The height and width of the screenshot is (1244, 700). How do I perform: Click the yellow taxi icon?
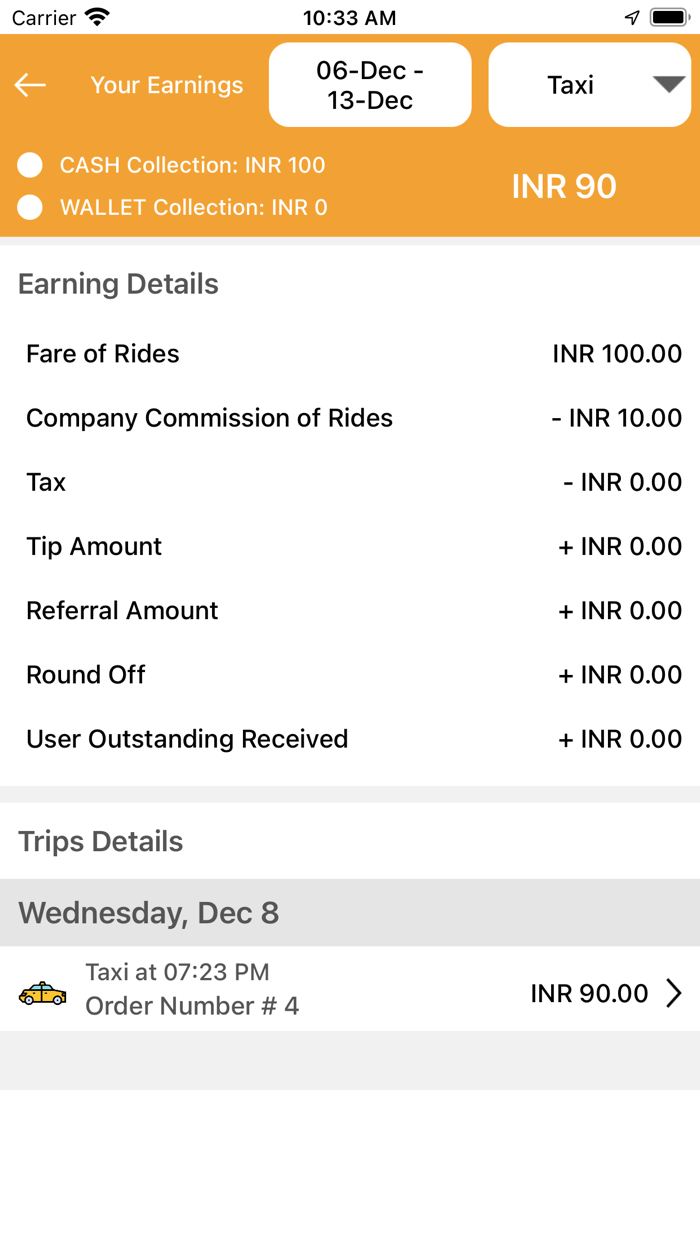[x=43, y=993]
